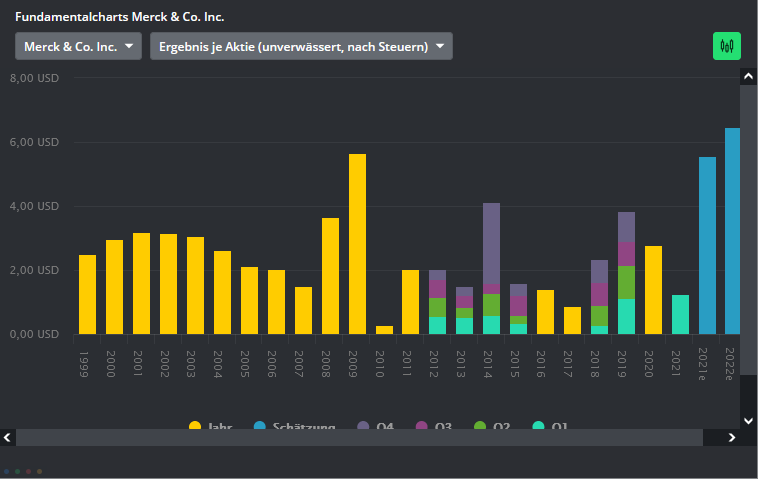Click the magenta Q3 segment of 2018
This screenshot has width=760, height=480.
pyautogui.click(x=600, y=294)
